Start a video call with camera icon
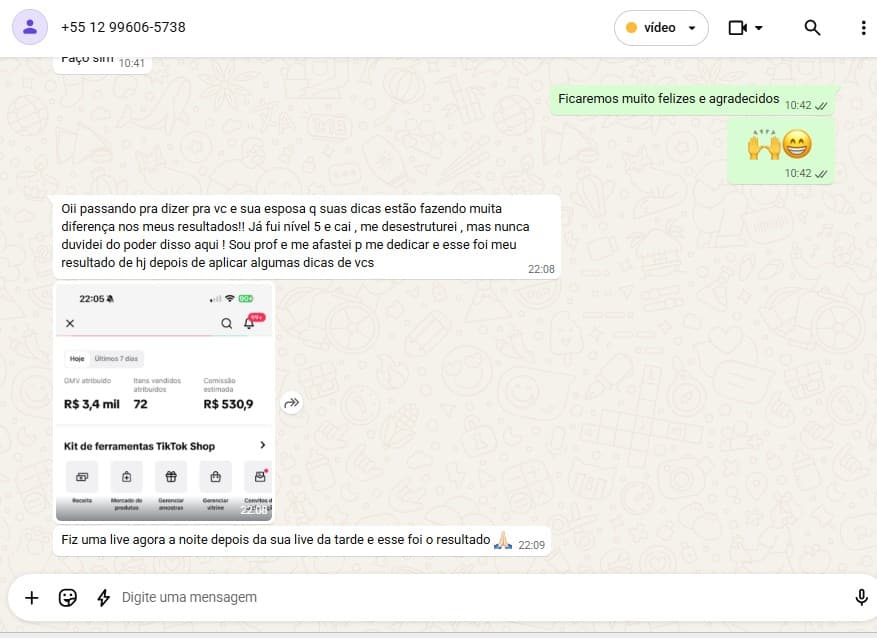 click(x=737, y=27)
